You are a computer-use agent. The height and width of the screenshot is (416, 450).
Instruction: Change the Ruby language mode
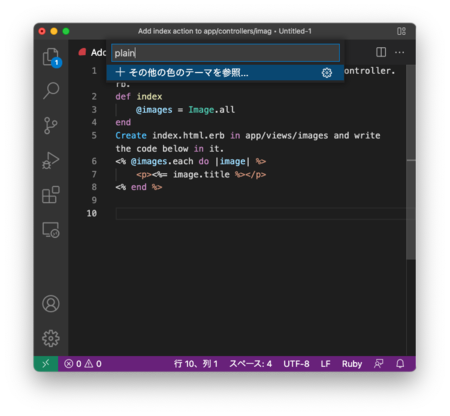tap(352, 364)
